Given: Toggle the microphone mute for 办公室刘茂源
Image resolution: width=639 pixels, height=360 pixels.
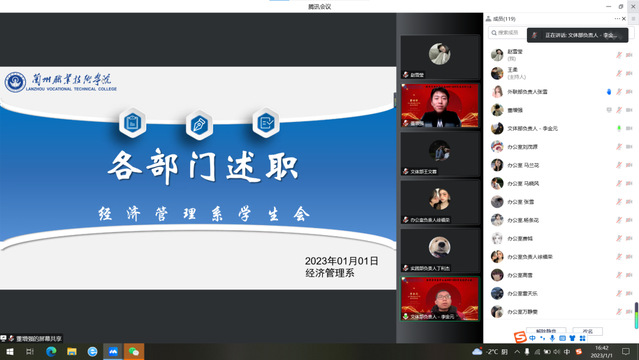Looking at the screenshot, I should pos(619,147).
